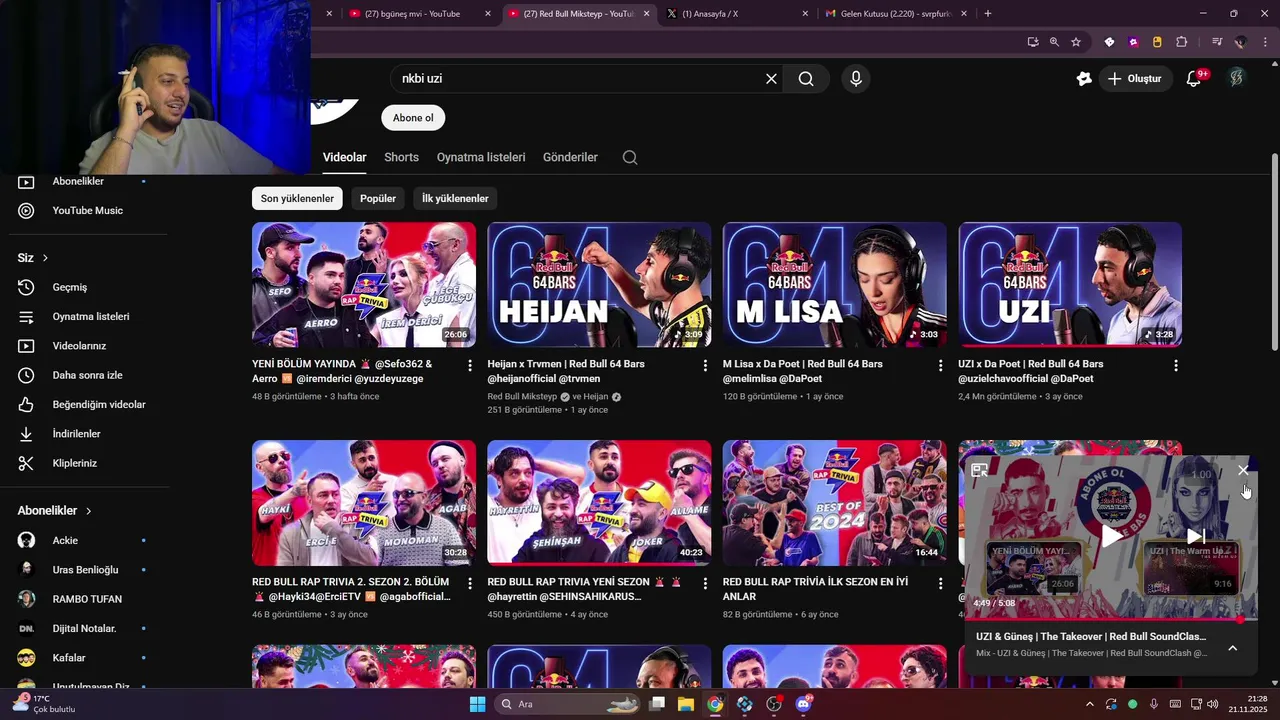Screen dimensions: 1280x720
Task: Click the magnifier search button
Action: coord(806,79)
